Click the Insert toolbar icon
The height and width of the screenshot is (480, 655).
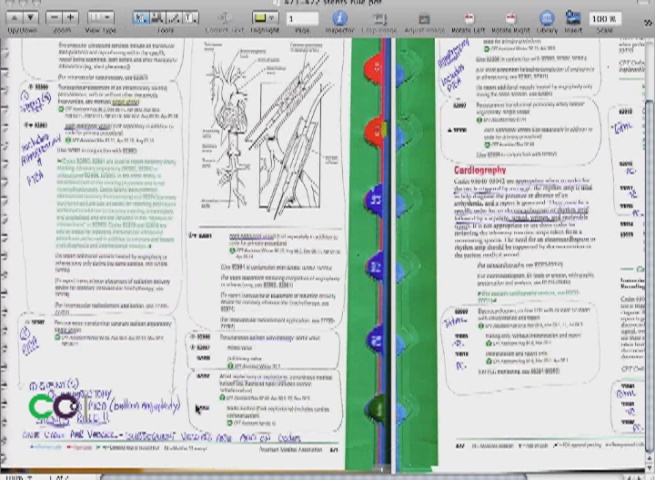[x=573, y=18]
